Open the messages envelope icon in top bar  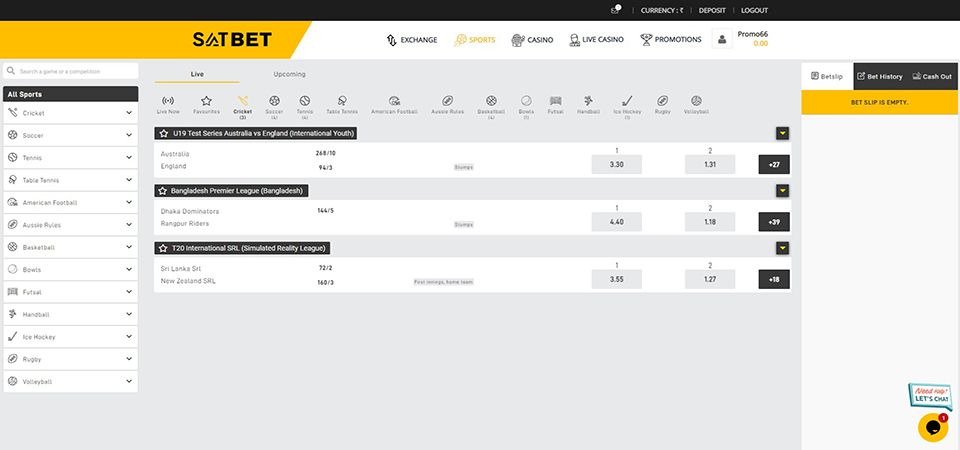click(x=615, y=10)
